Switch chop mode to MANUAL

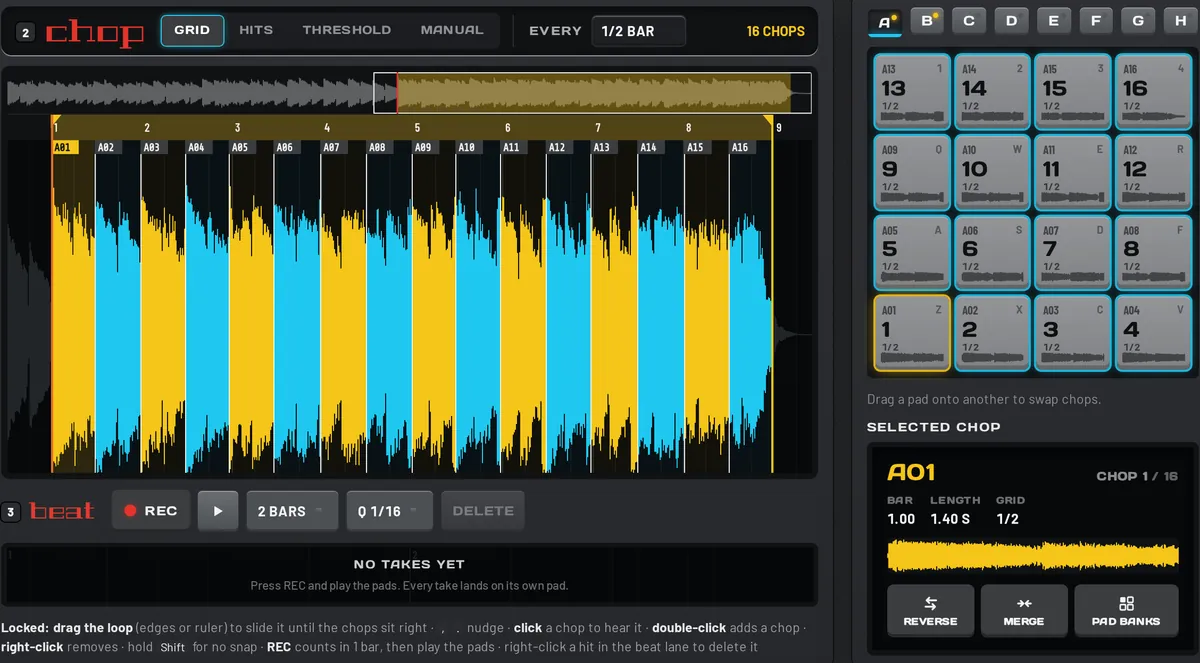coord(452,30)
